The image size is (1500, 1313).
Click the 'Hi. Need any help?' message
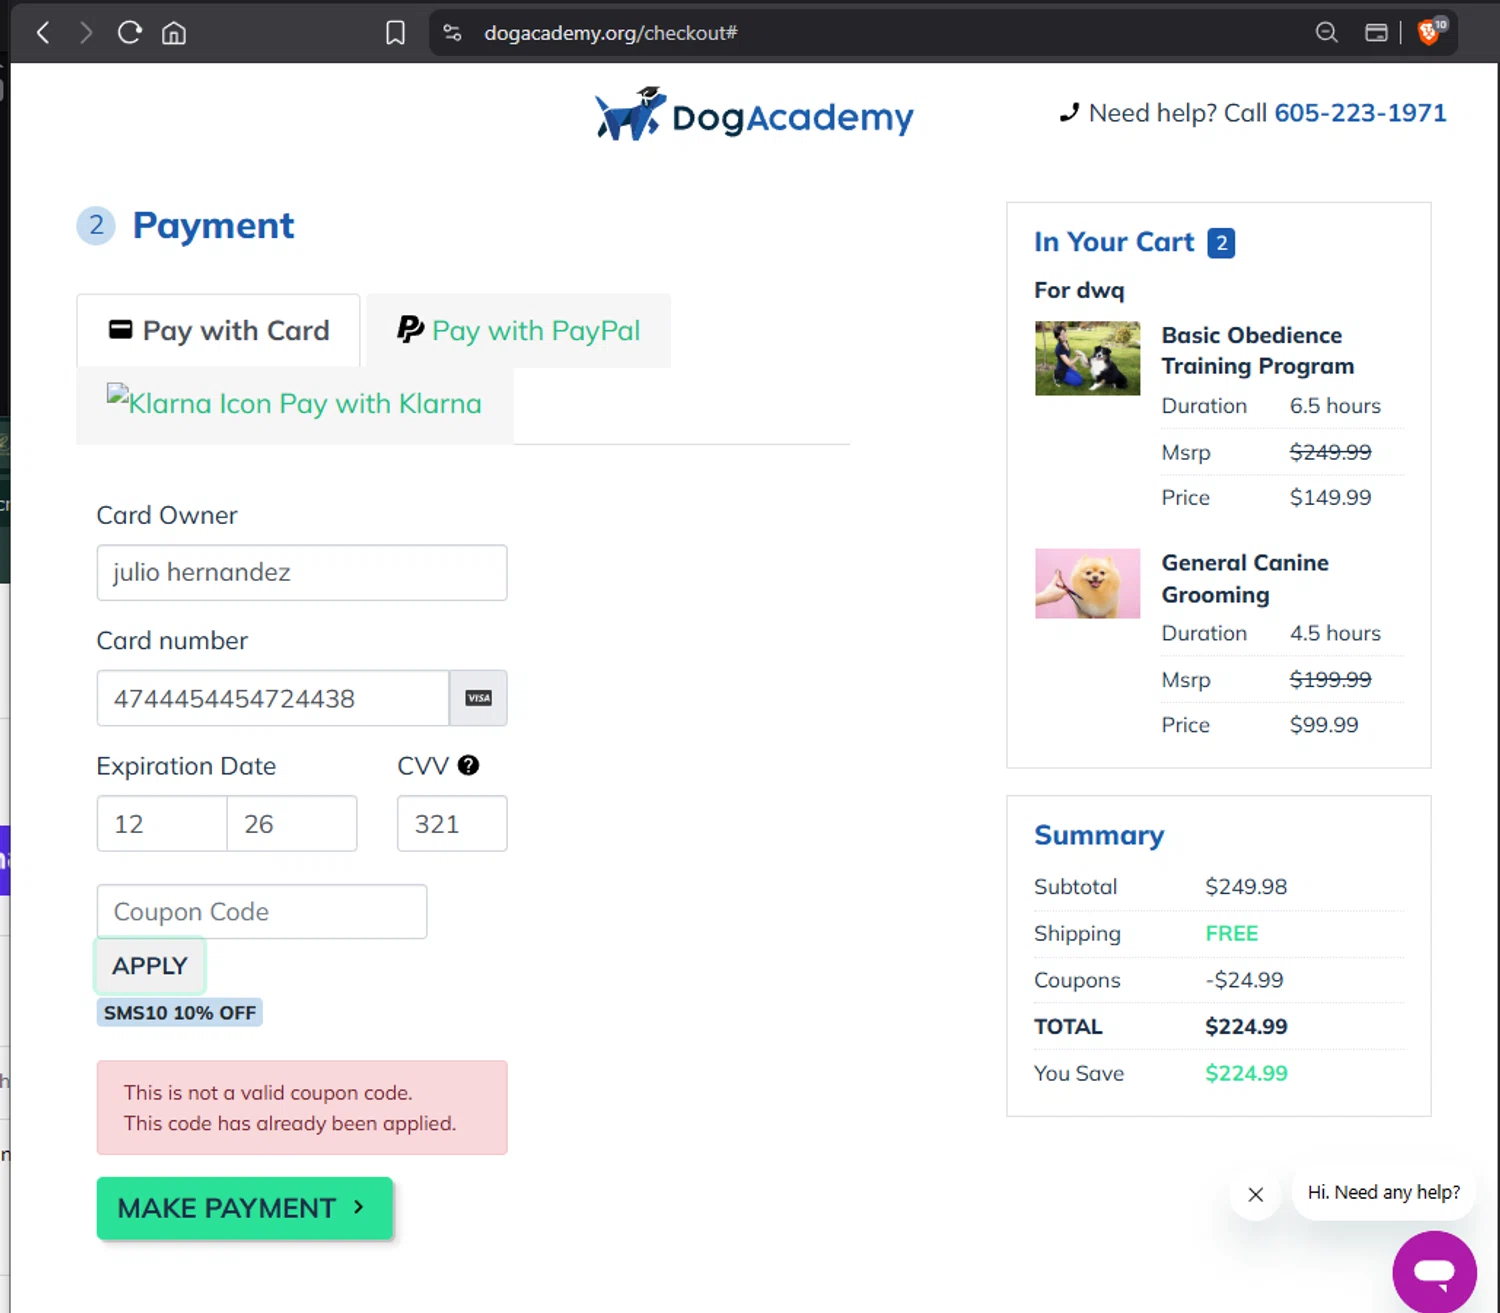pos(1384,1192)
